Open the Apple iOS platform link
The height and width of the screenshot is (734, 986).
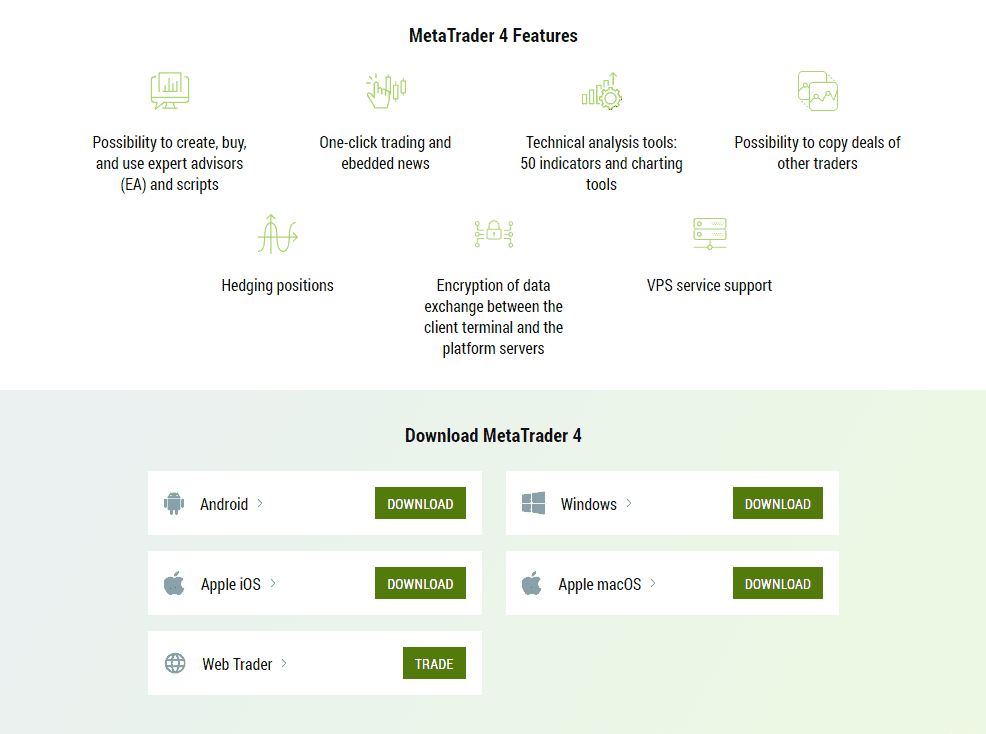(231, 584)
